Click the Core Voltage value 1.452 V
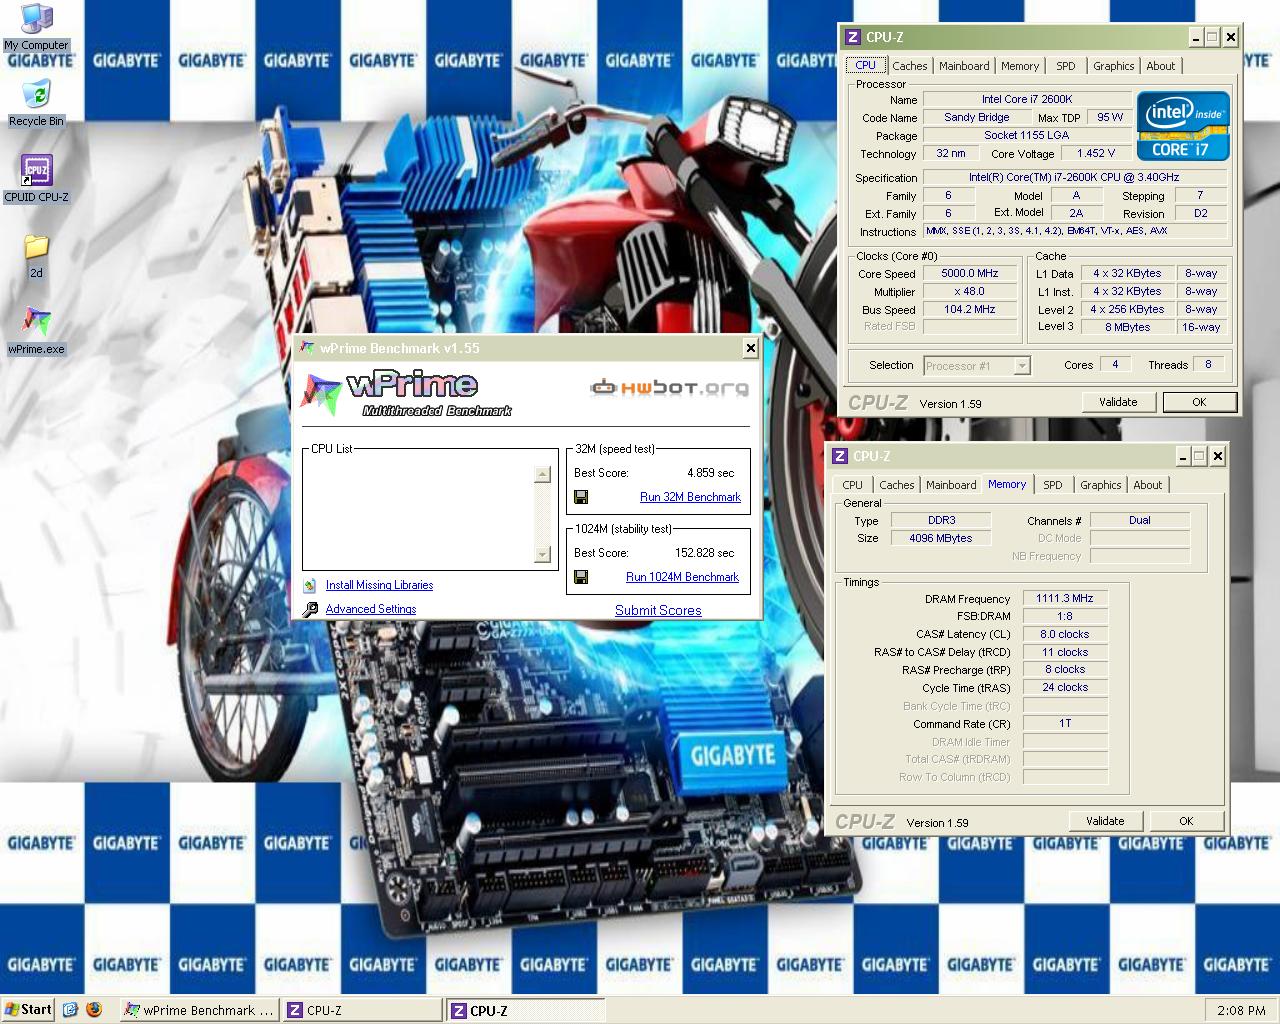The image size is (1280, 1024). pos(1096,153)
